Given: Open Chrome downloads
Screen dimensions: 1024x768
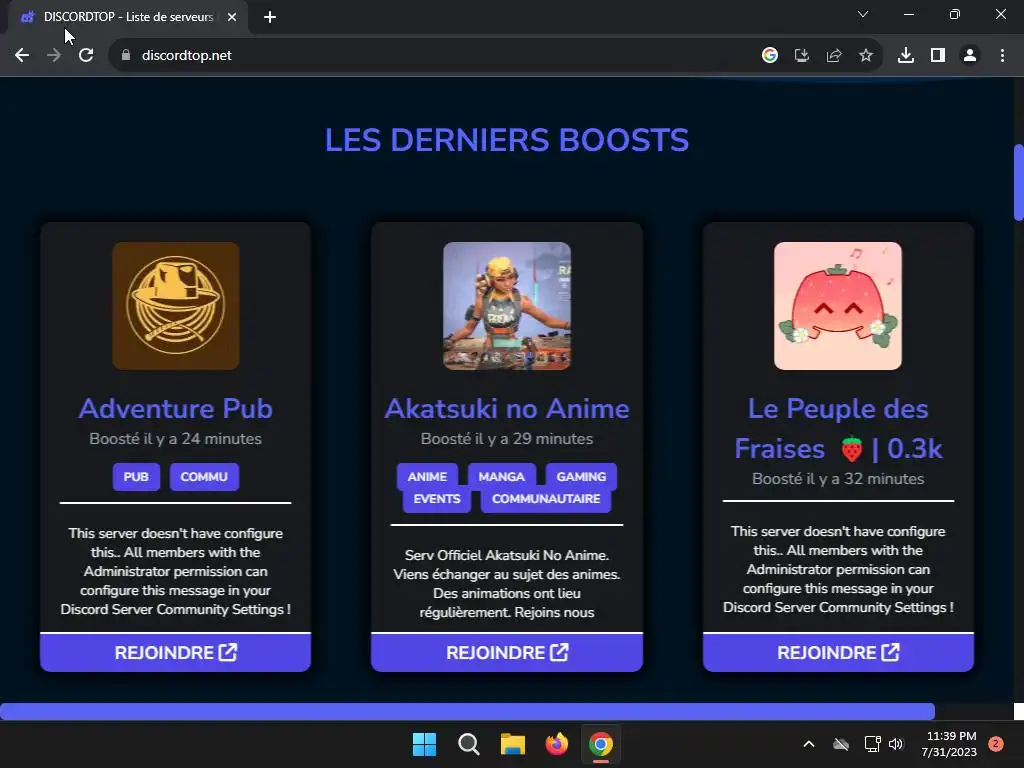Looking at the screenshot, I should [x=906, y=56].
